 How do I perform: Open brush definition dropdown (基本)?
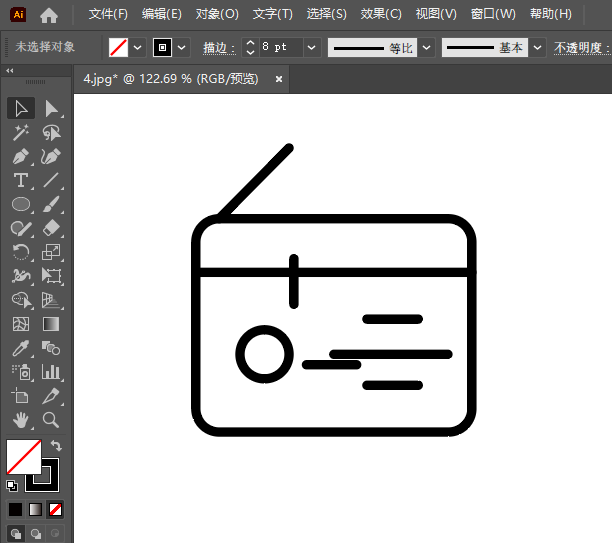(x=537, y=48)
